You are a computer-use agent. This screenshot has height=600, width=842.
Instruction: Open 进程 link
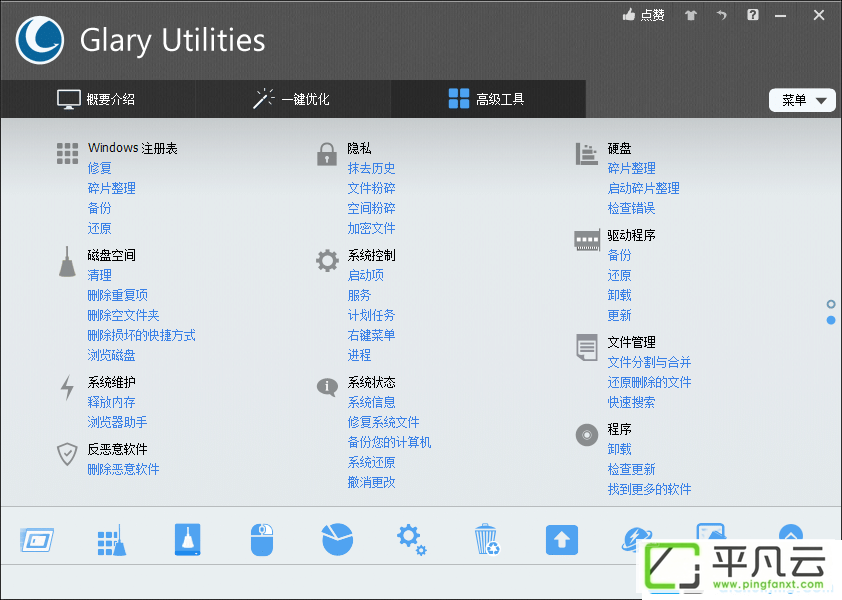point(360,355)
